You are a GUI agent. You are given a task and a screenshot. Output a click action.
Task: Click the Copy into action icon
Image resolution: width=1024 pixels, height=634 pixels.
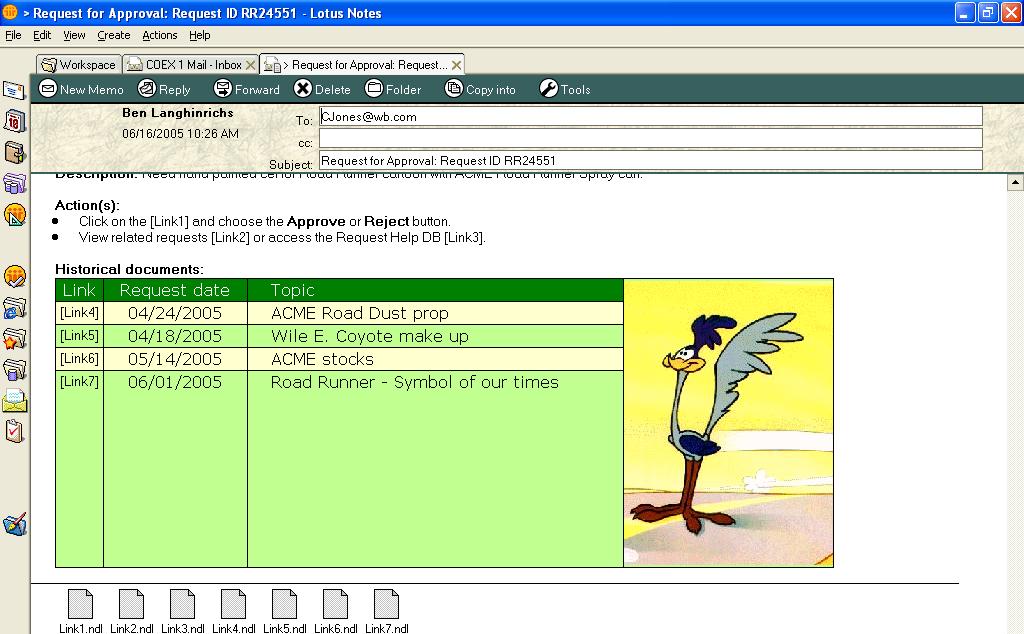point(454,88)
